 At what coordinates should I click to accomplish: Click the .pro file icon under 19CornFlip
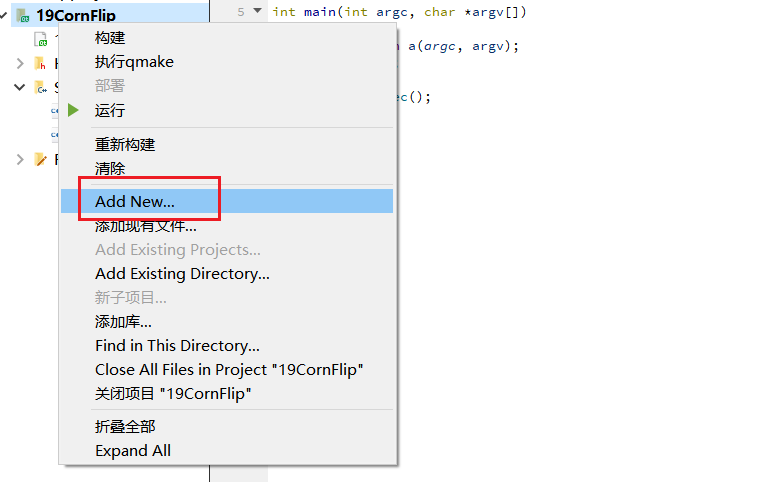point(41,39)
